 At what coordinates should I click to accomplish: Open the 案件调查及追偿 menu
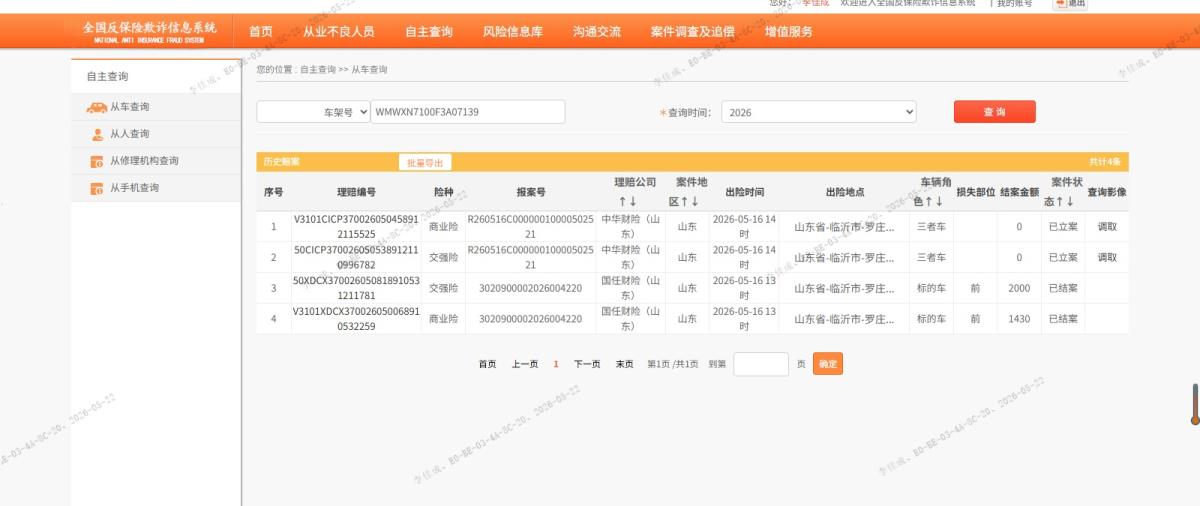click(693, 32)
